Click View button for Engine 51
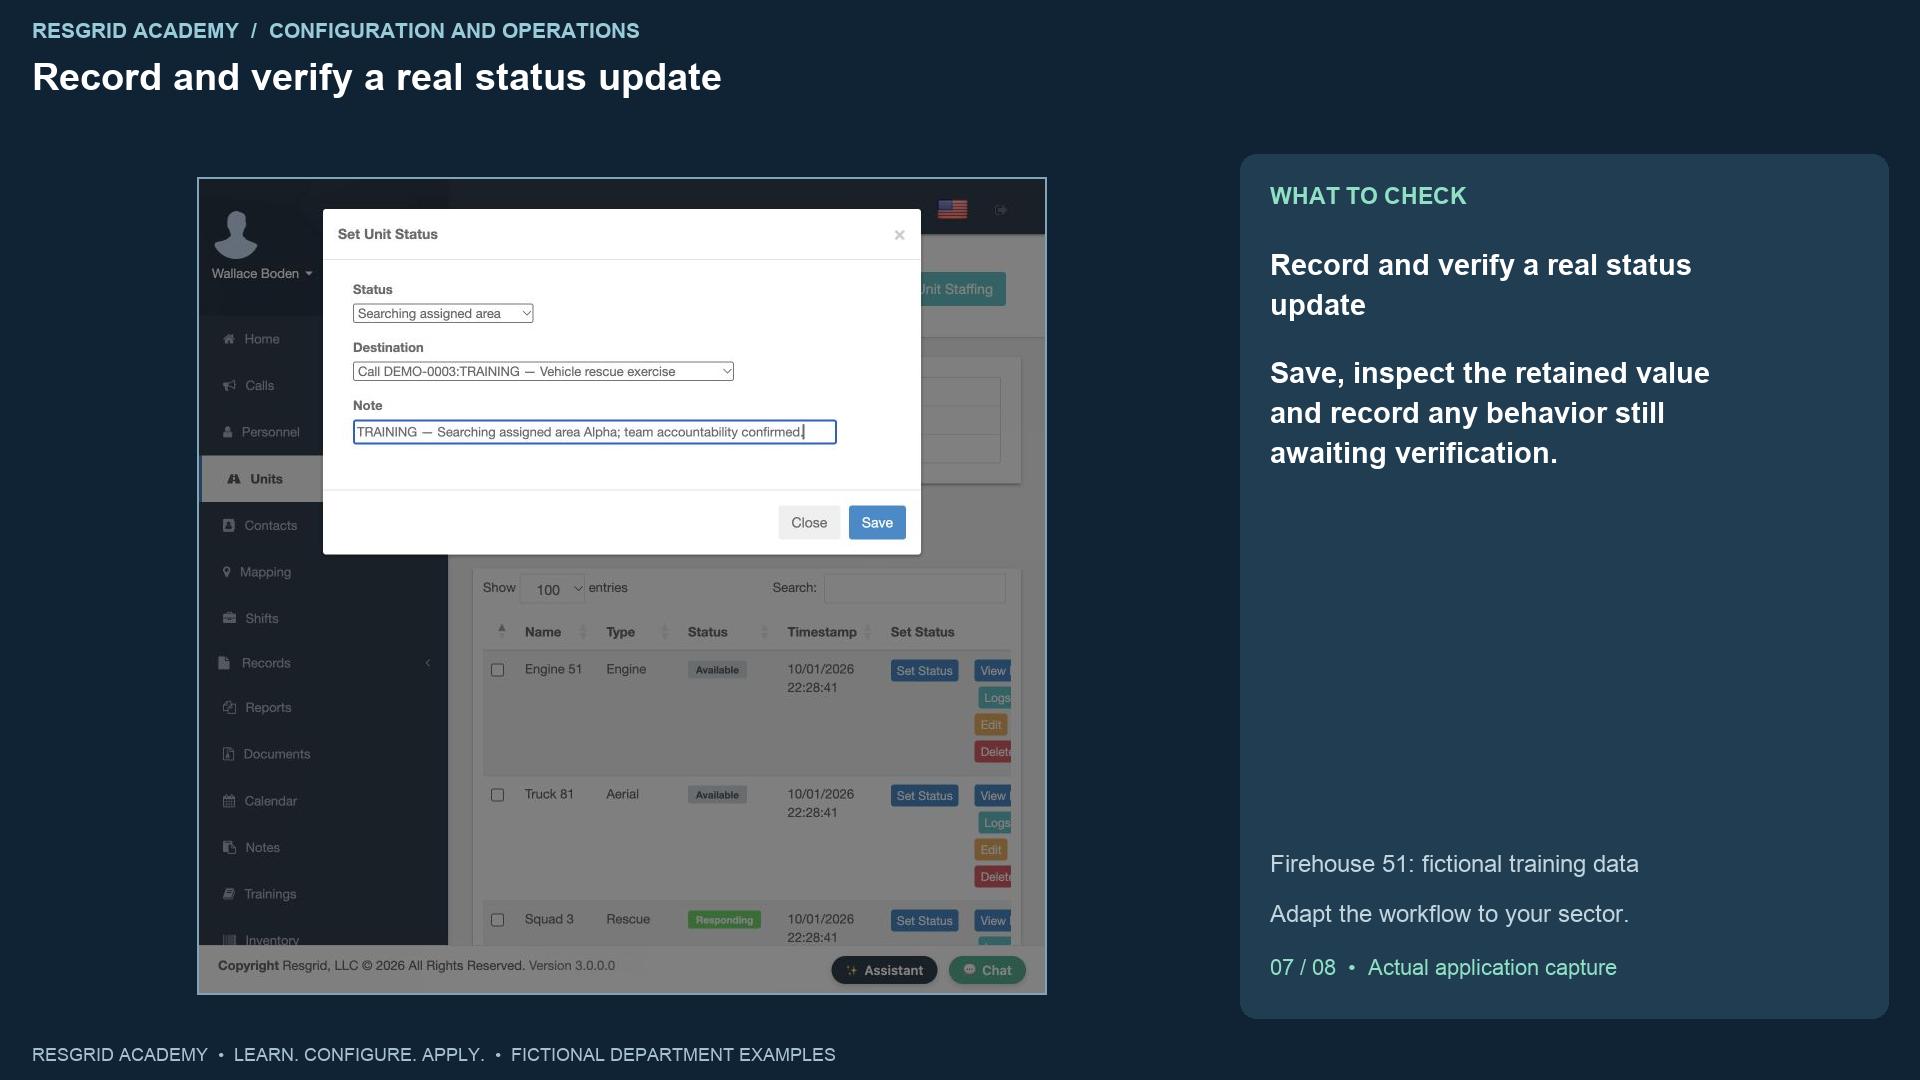The width and height of the screenshot is (1920, 1080). point(993,671)
